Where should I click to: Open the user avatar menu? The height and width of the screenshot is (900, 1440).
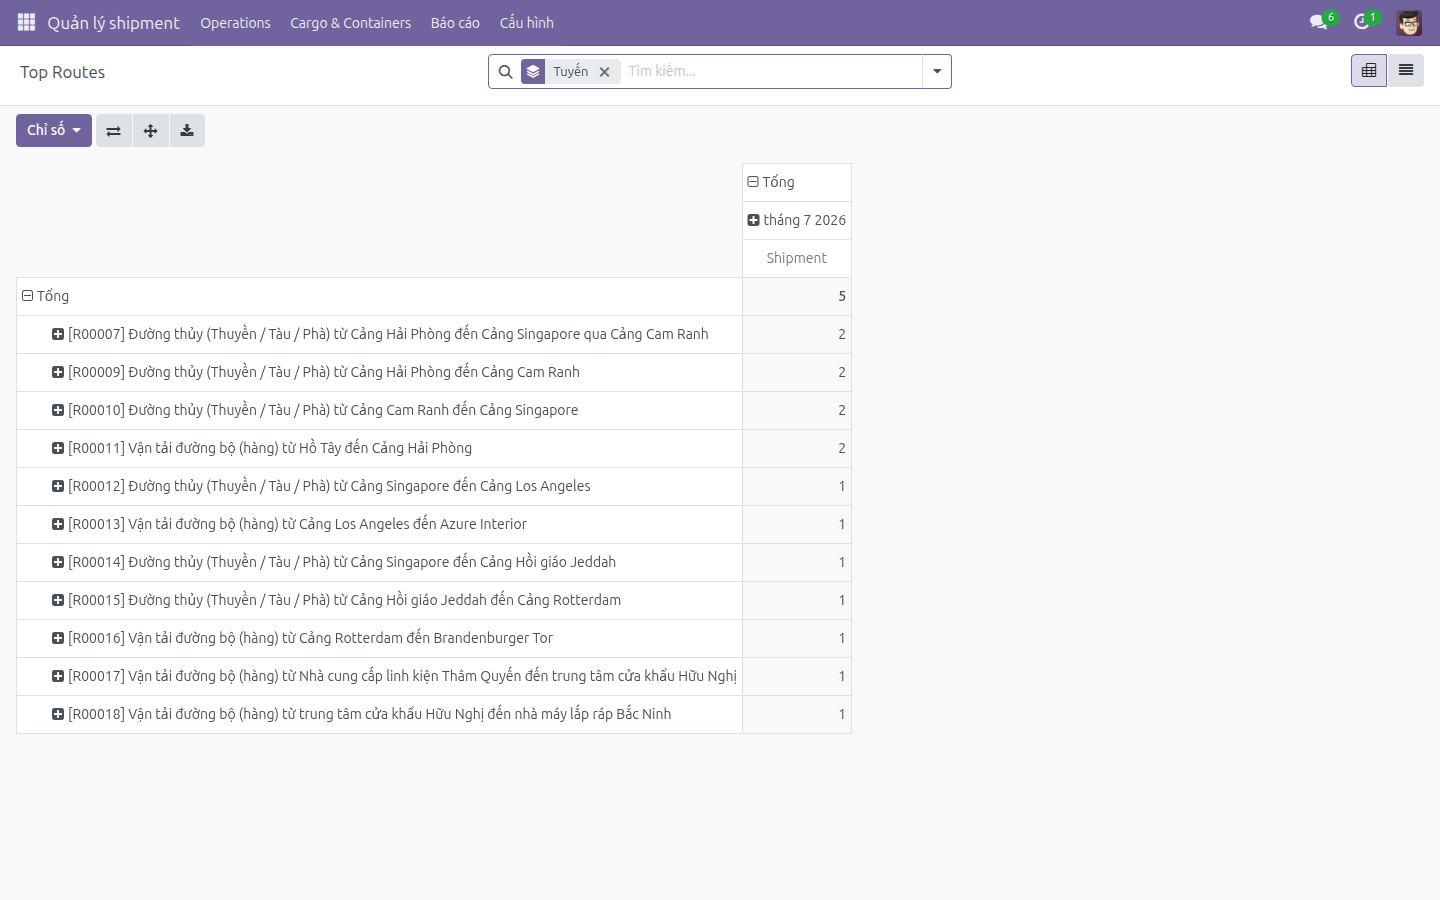pyautogui.click(x=1409, y=22)
